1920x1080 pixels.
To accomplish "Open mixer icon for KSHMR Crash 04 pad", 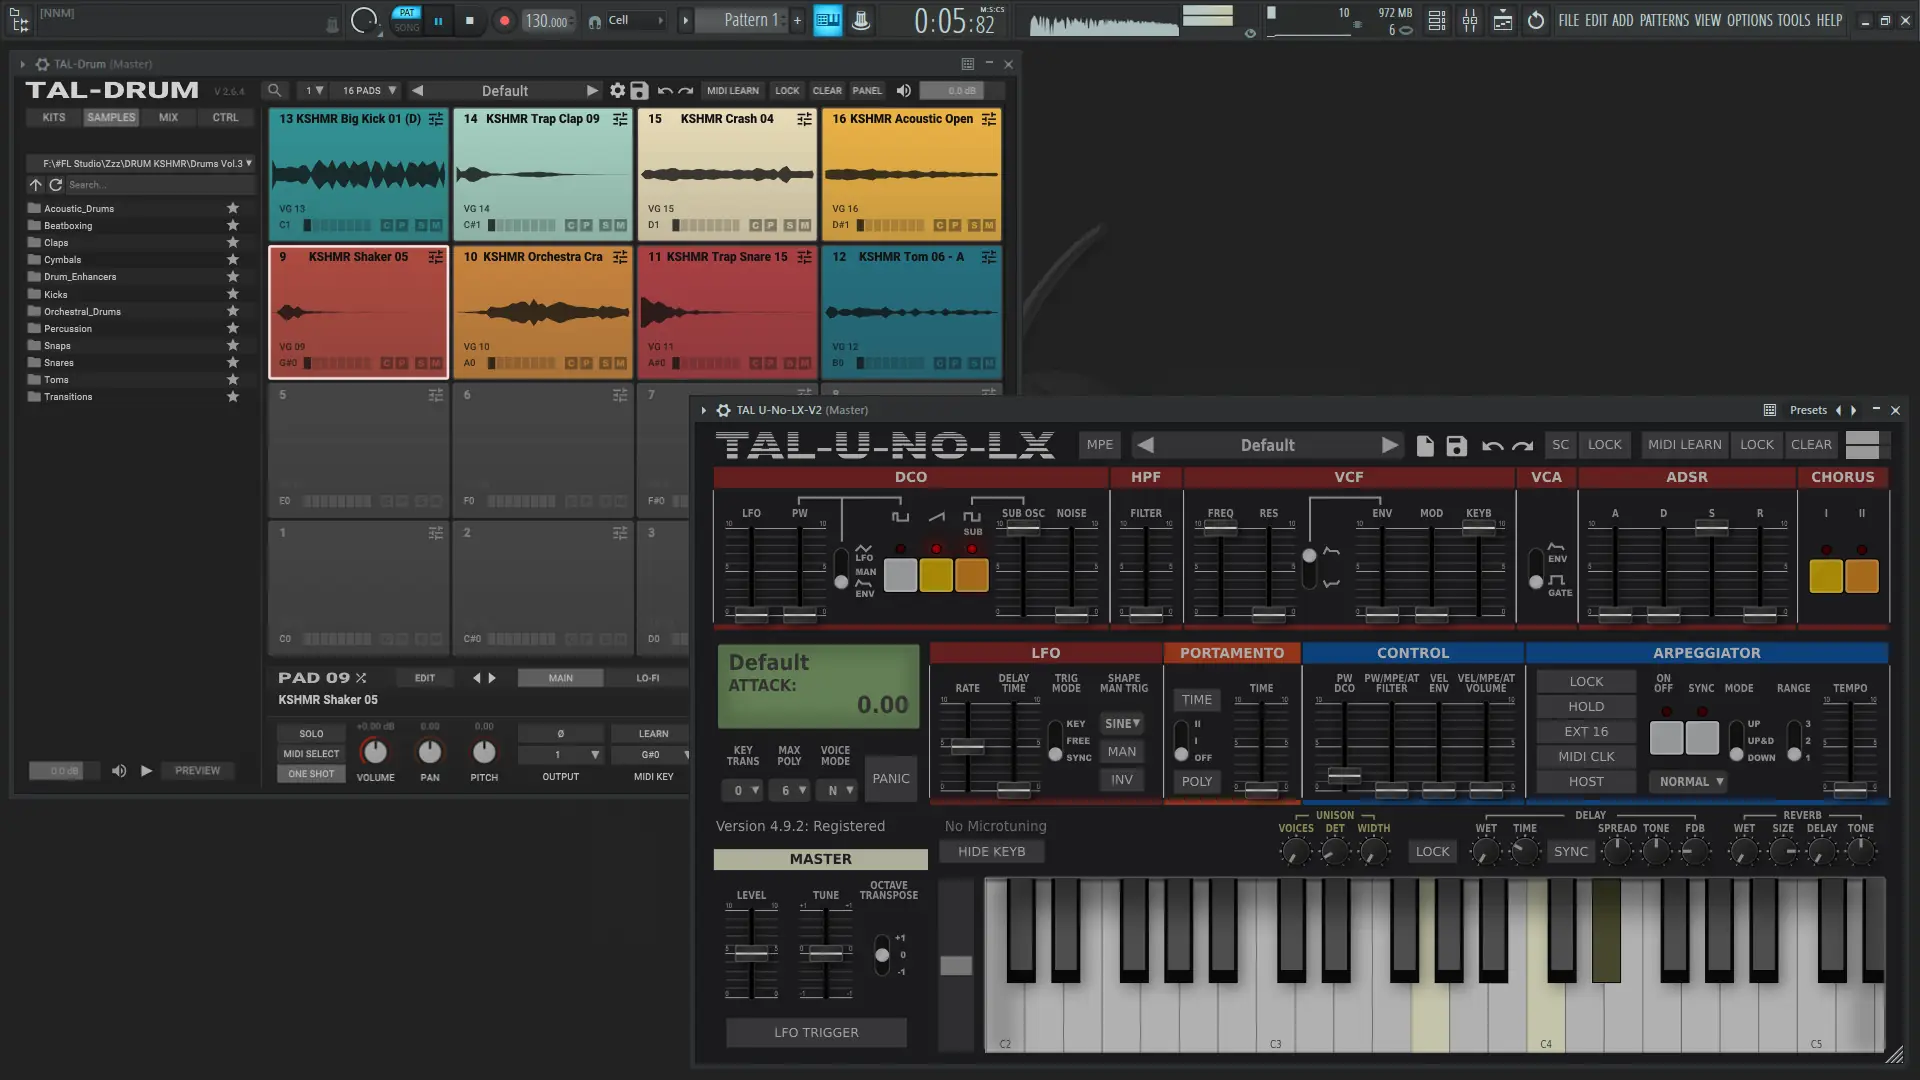I will click(x=804, y=119).
